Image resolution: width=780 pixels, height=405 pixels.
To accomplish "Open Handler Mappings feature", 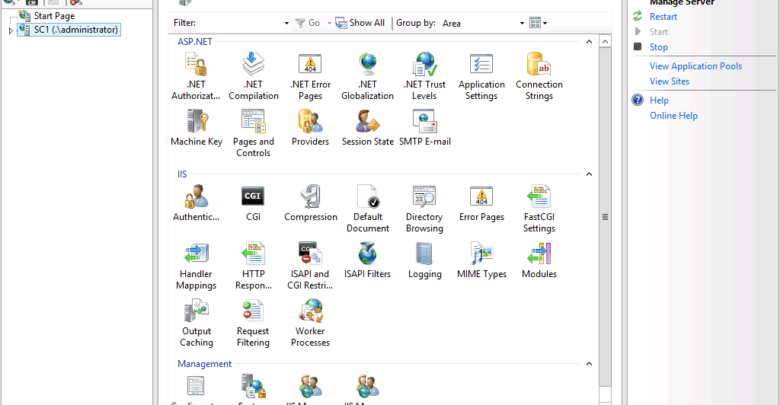I will (x=196, y=266).
